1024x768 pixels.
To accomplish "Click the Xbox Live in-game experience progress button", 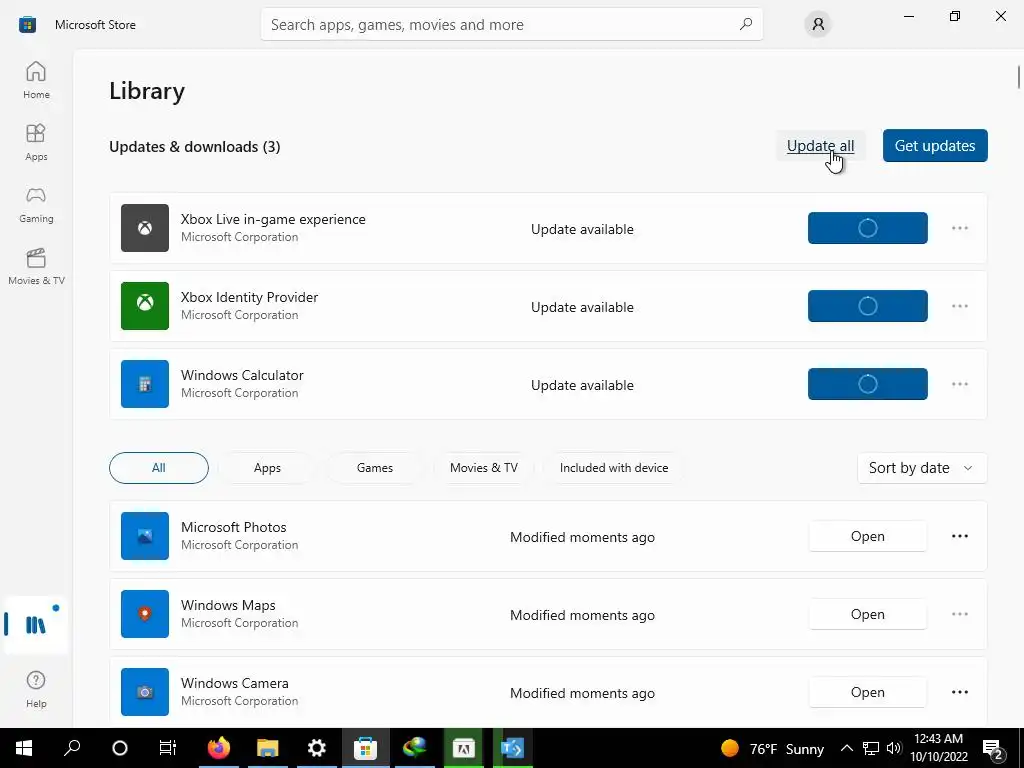I will click(867, 228).
